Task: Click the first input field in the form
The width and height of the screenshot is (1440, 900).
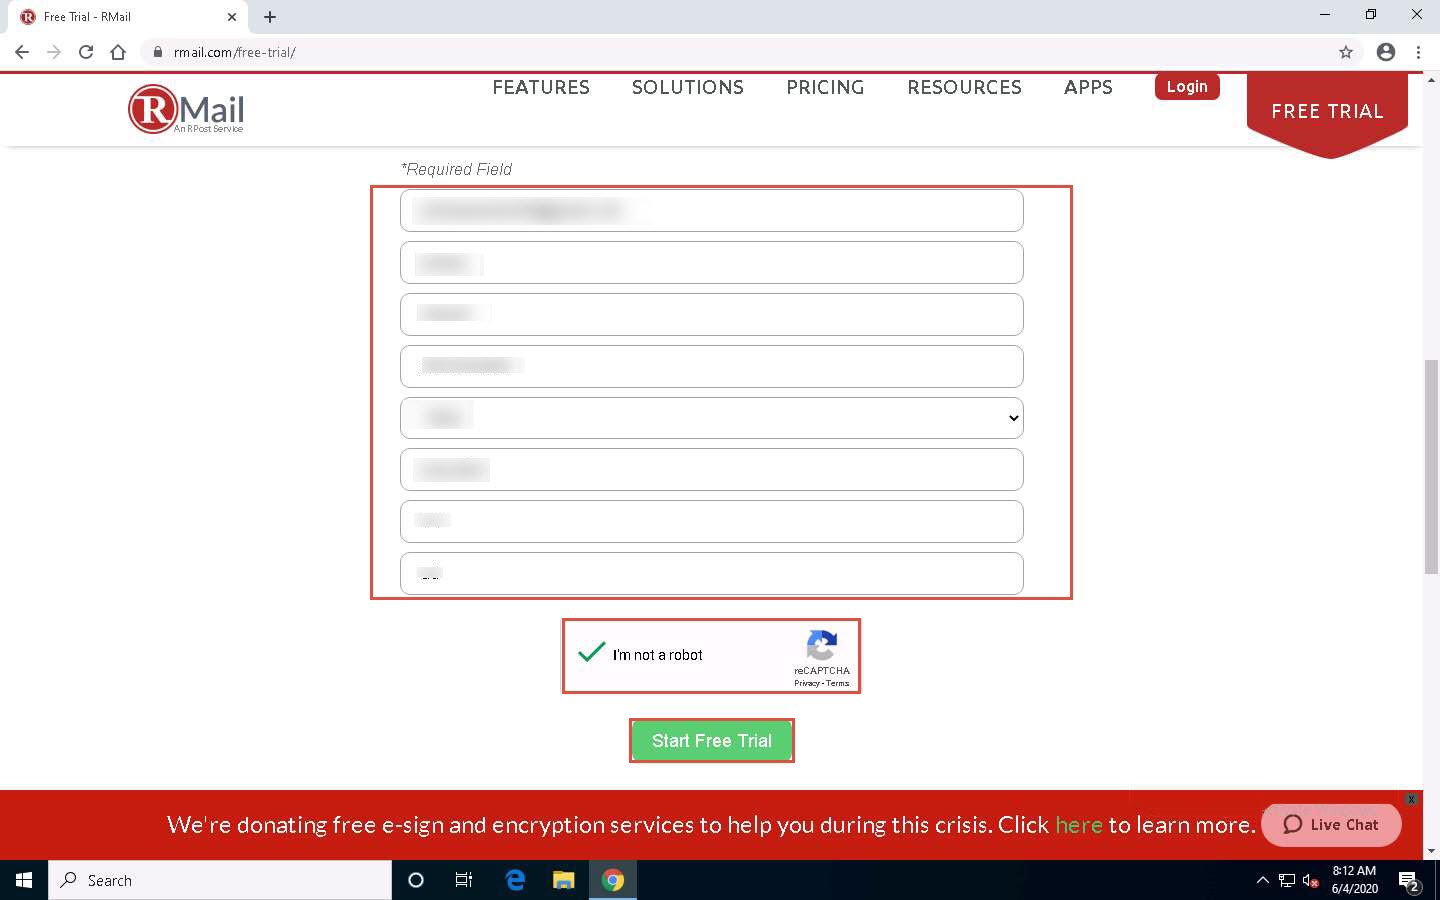Action: [x=711, y=210]
